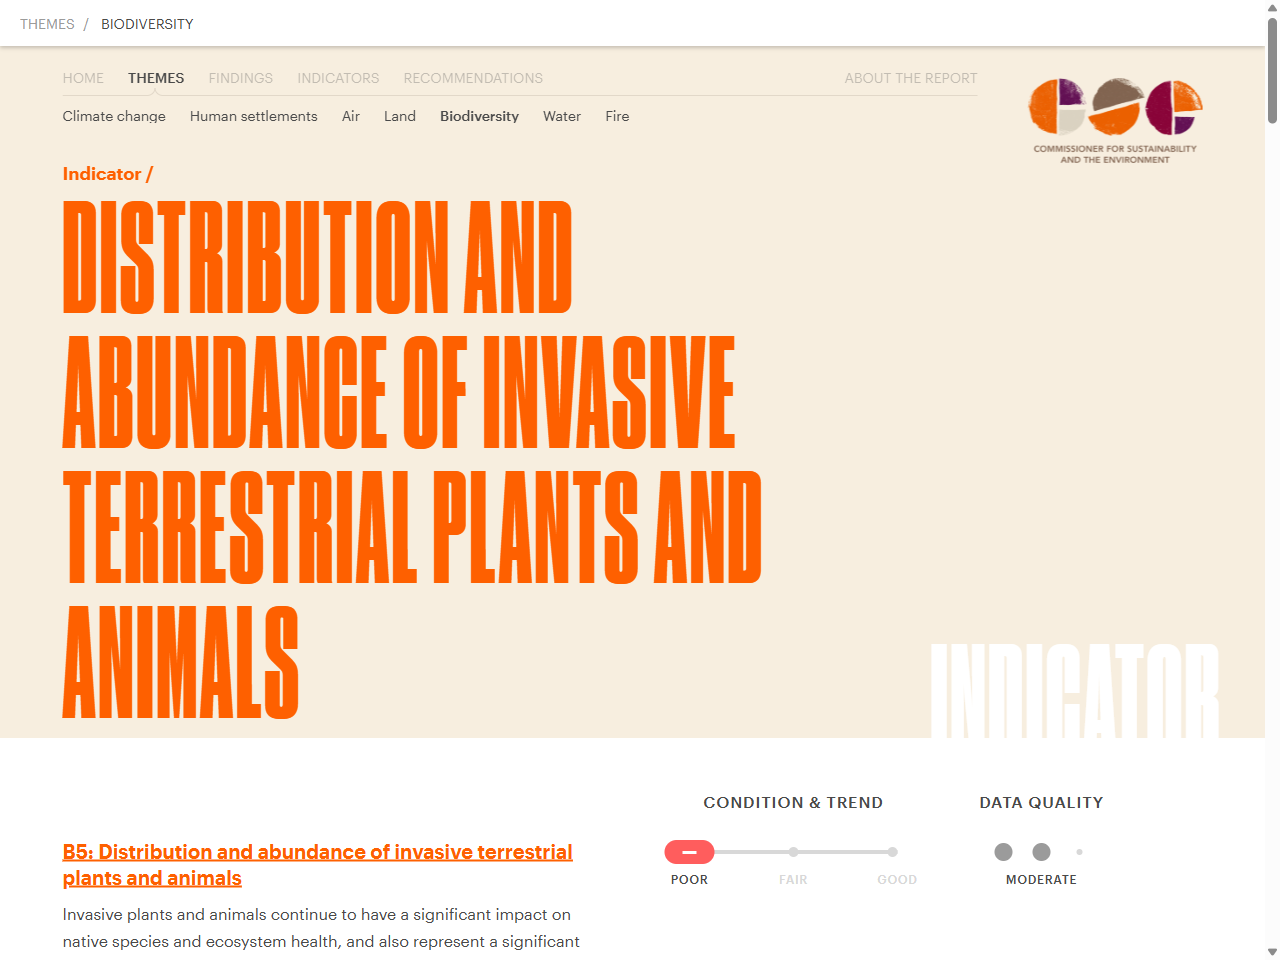The width and height of the screenshot is (1280, 960).
Task: Click the page's vertical scrollbar thumb
Action: click(x=1272, y=70)
